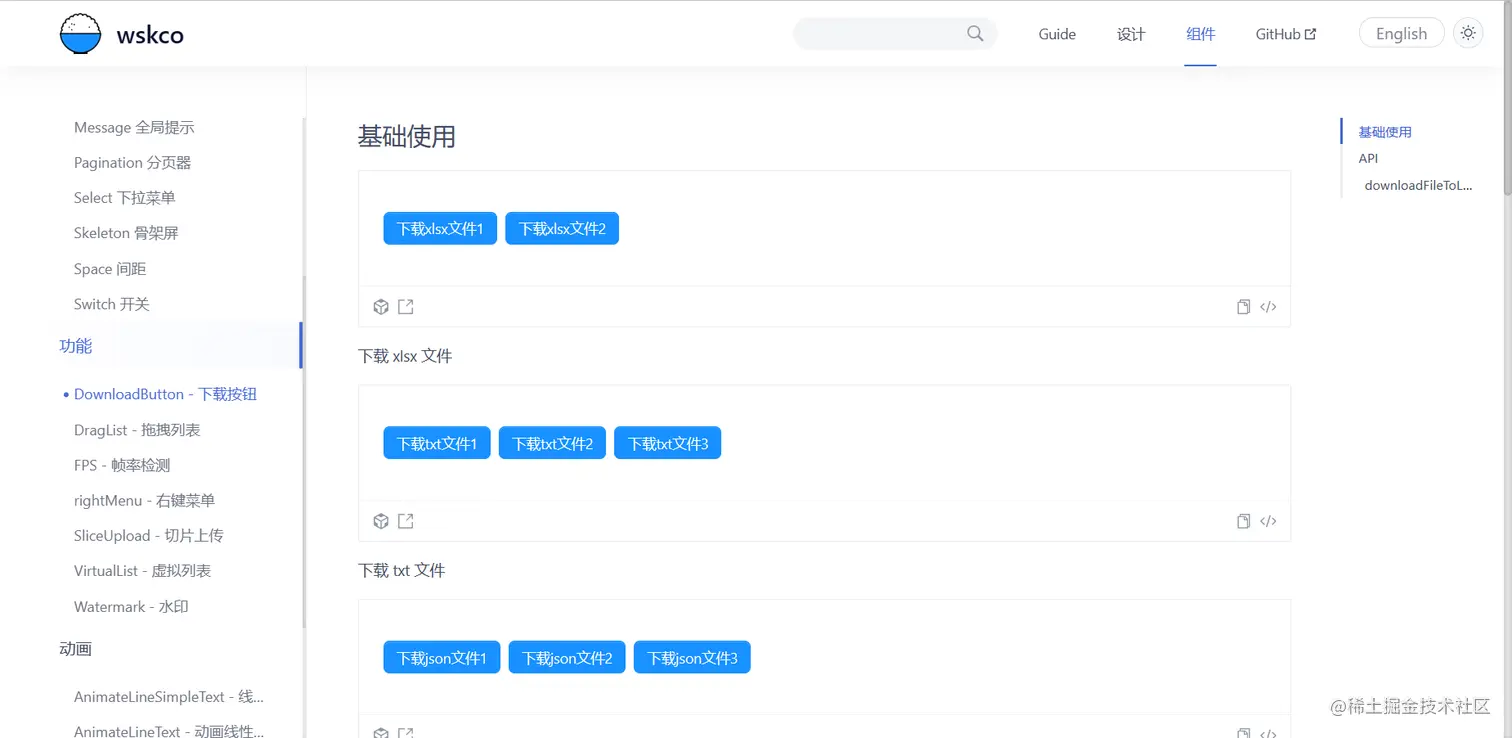Select the 组件 nav tab
The image size is (1512, 738).
pyautogui.click(x=1200, y=34)
